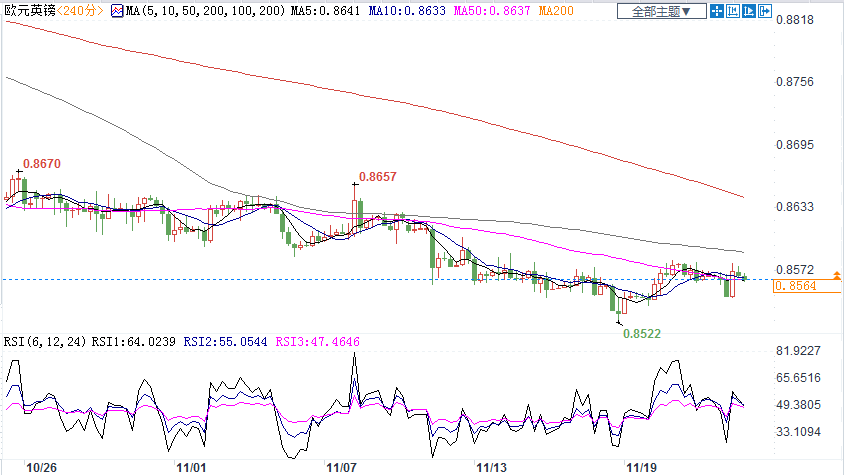Select the 欧元英镑 chart title
This screenshot has width=844, height=475.
(x=30, y=12)
